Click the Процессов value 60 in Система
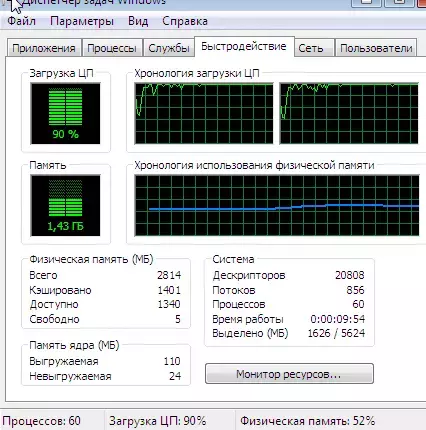 pos(358,304)
